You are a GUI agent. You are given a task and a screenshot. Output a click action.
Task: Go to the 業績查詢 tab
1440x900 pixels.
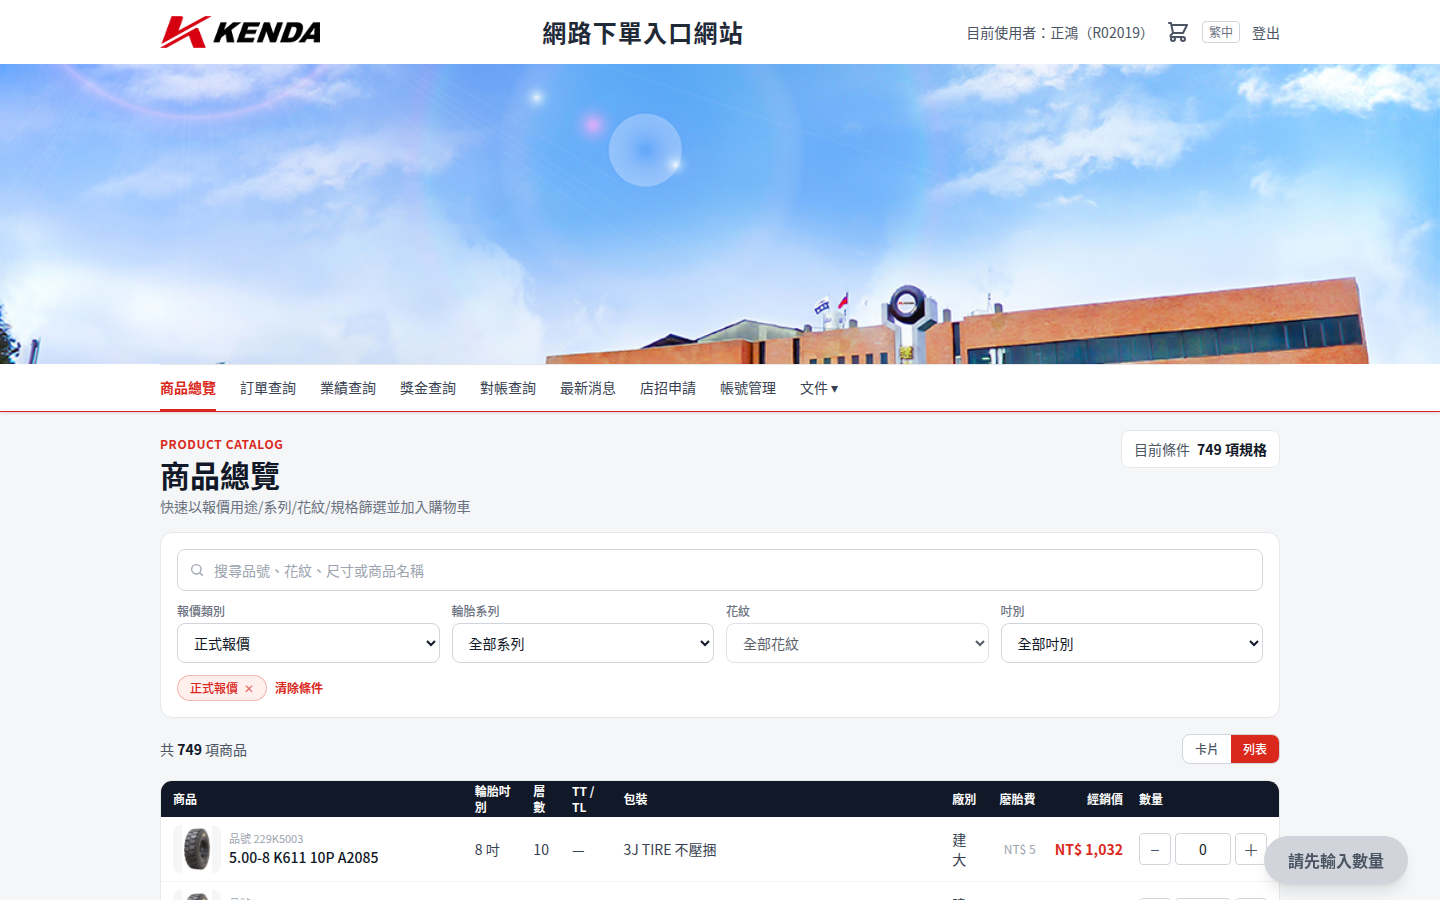pos(348,388)
